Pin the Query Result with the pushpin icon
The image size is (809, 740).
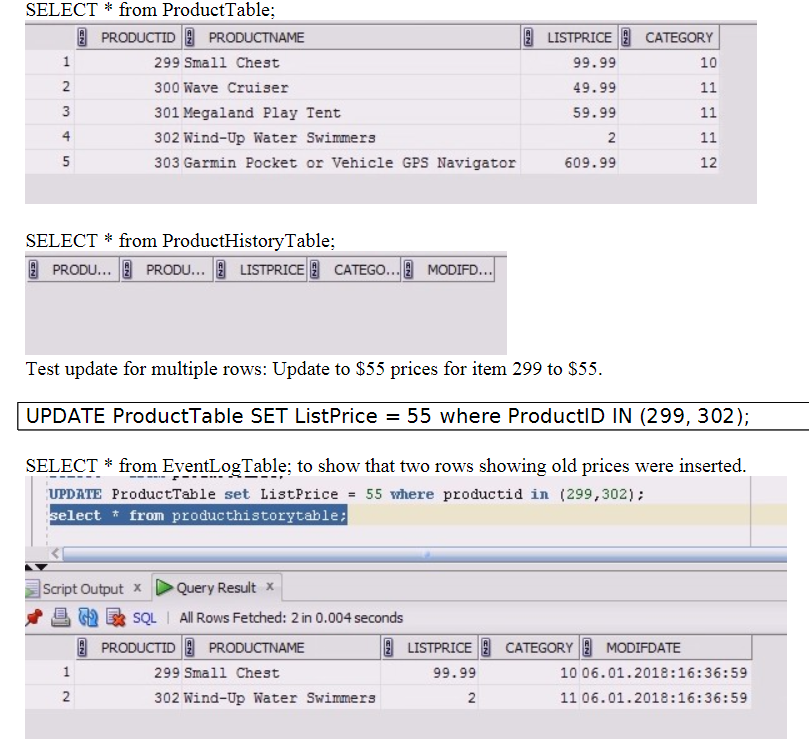(x=33, y=617)
